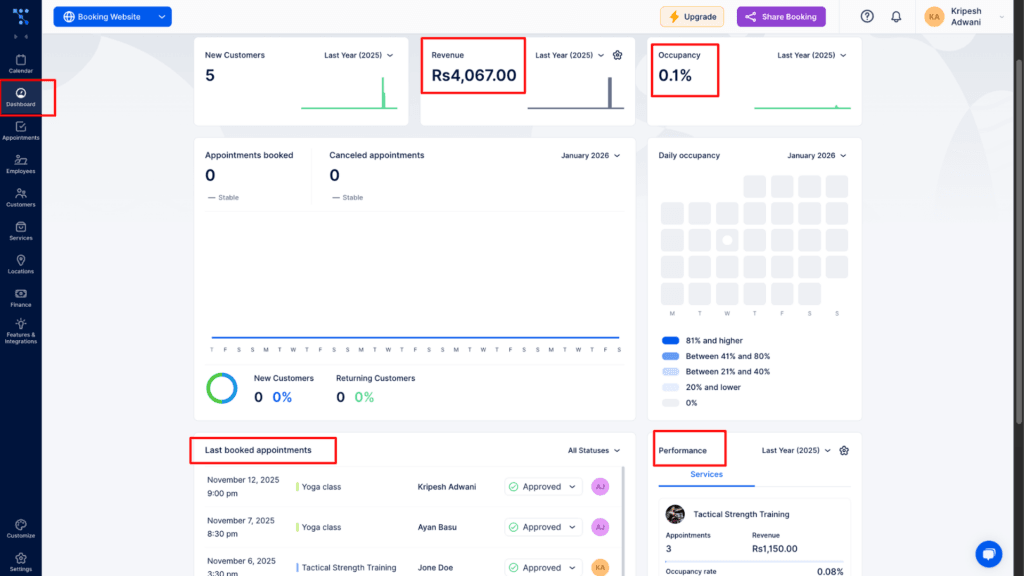This screenshot has height=576, width=1024.
Task: Click the Kripesh Adwani user avatar
Action: pyautogui.click(x=934, y=16)
